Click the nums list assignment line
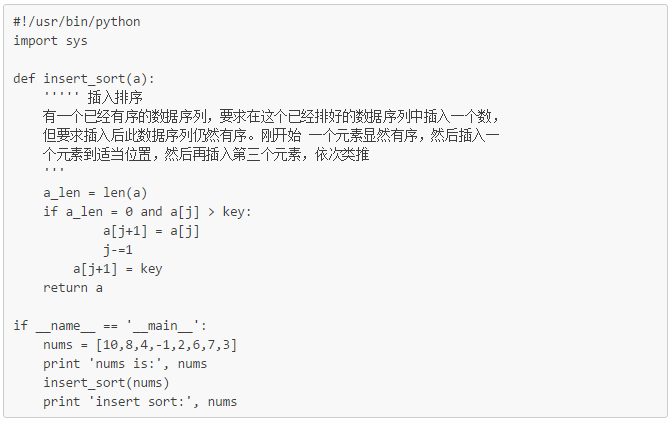The height and width of the screenshot is (421, 672). pyautogui.click(x=140, y=345)
